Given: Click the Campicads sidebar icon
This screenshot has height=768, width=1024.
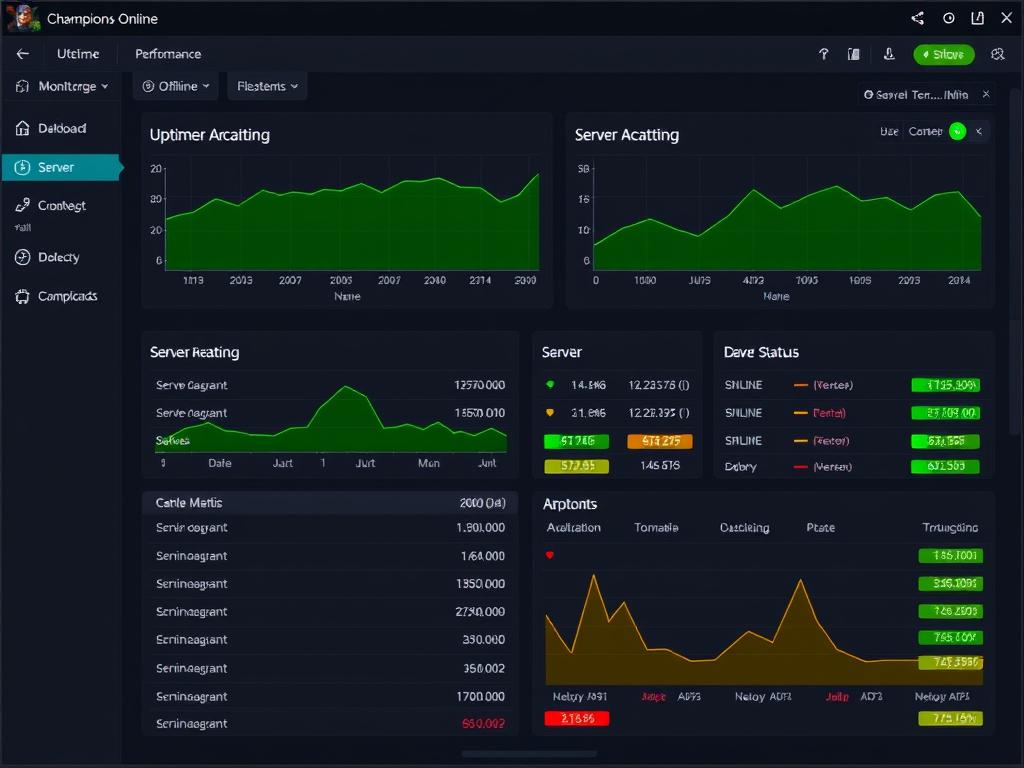Looking at the screenshot, I should click(22, 296).
